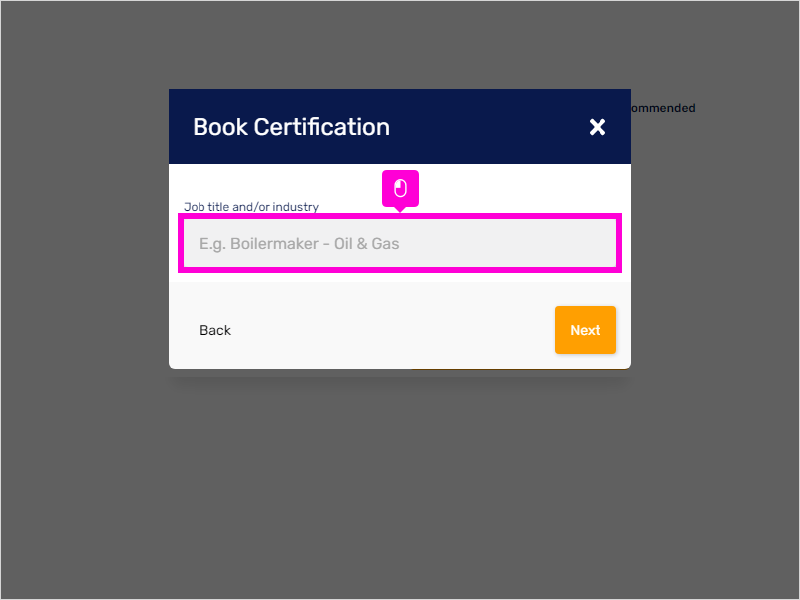800x600 pixels.
Task: Click the dimmed backdrop below the dialog
Action: (x=400, y=485)
